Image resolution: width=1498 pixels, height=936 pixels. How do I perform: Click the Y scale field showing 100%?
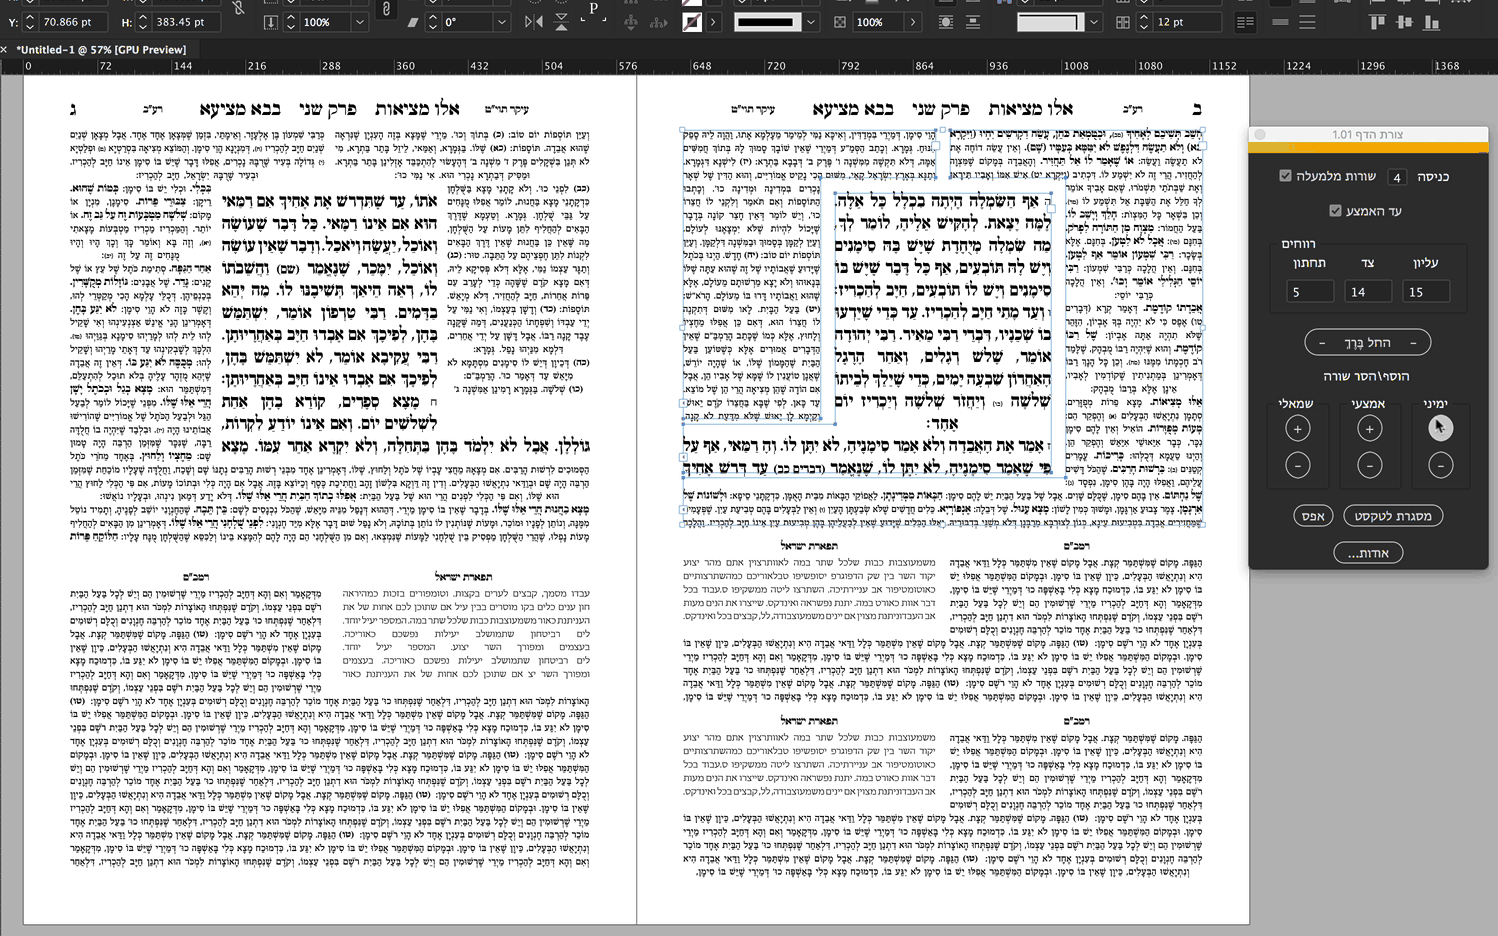[325, 22]
